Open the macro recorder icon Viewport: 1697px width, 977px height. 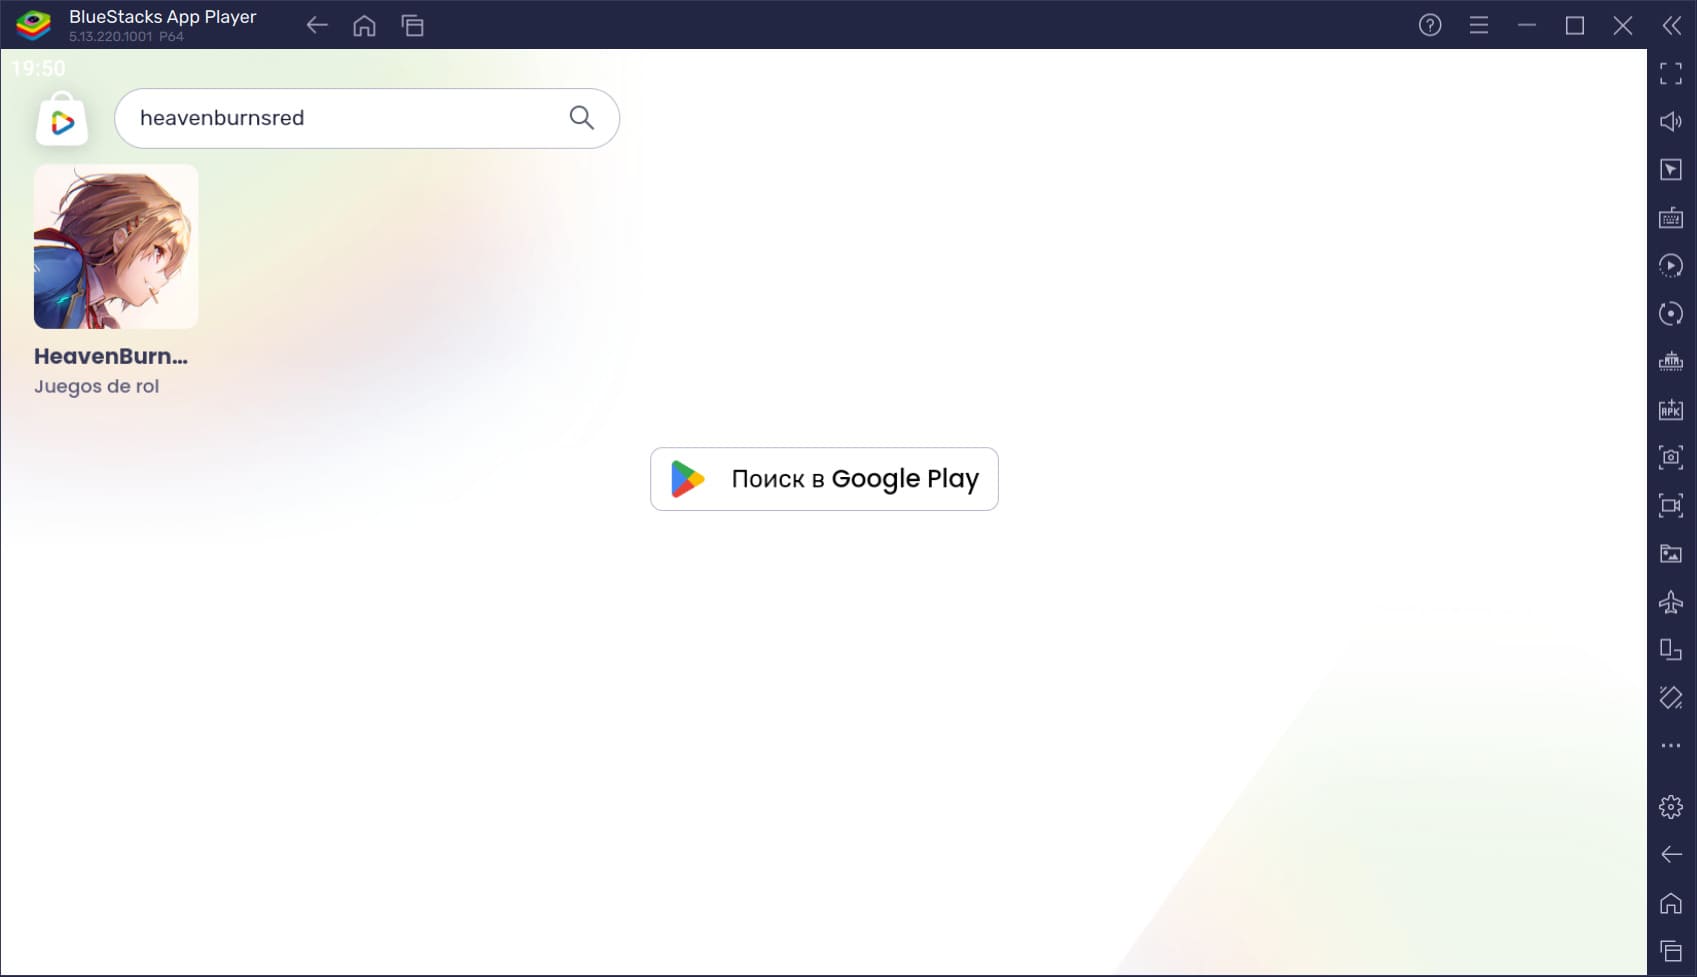[x=1671, y=265]
